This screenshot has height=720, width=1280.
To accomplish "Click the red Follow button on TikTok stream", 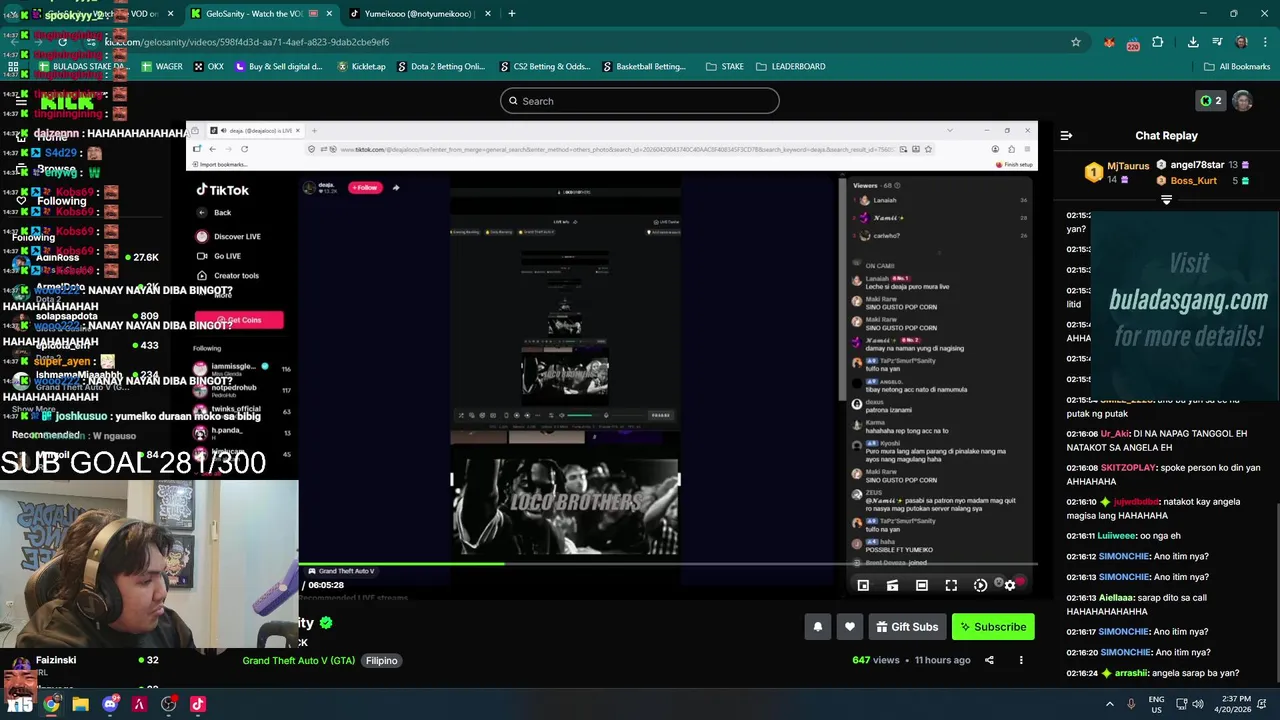I will 365,187.
